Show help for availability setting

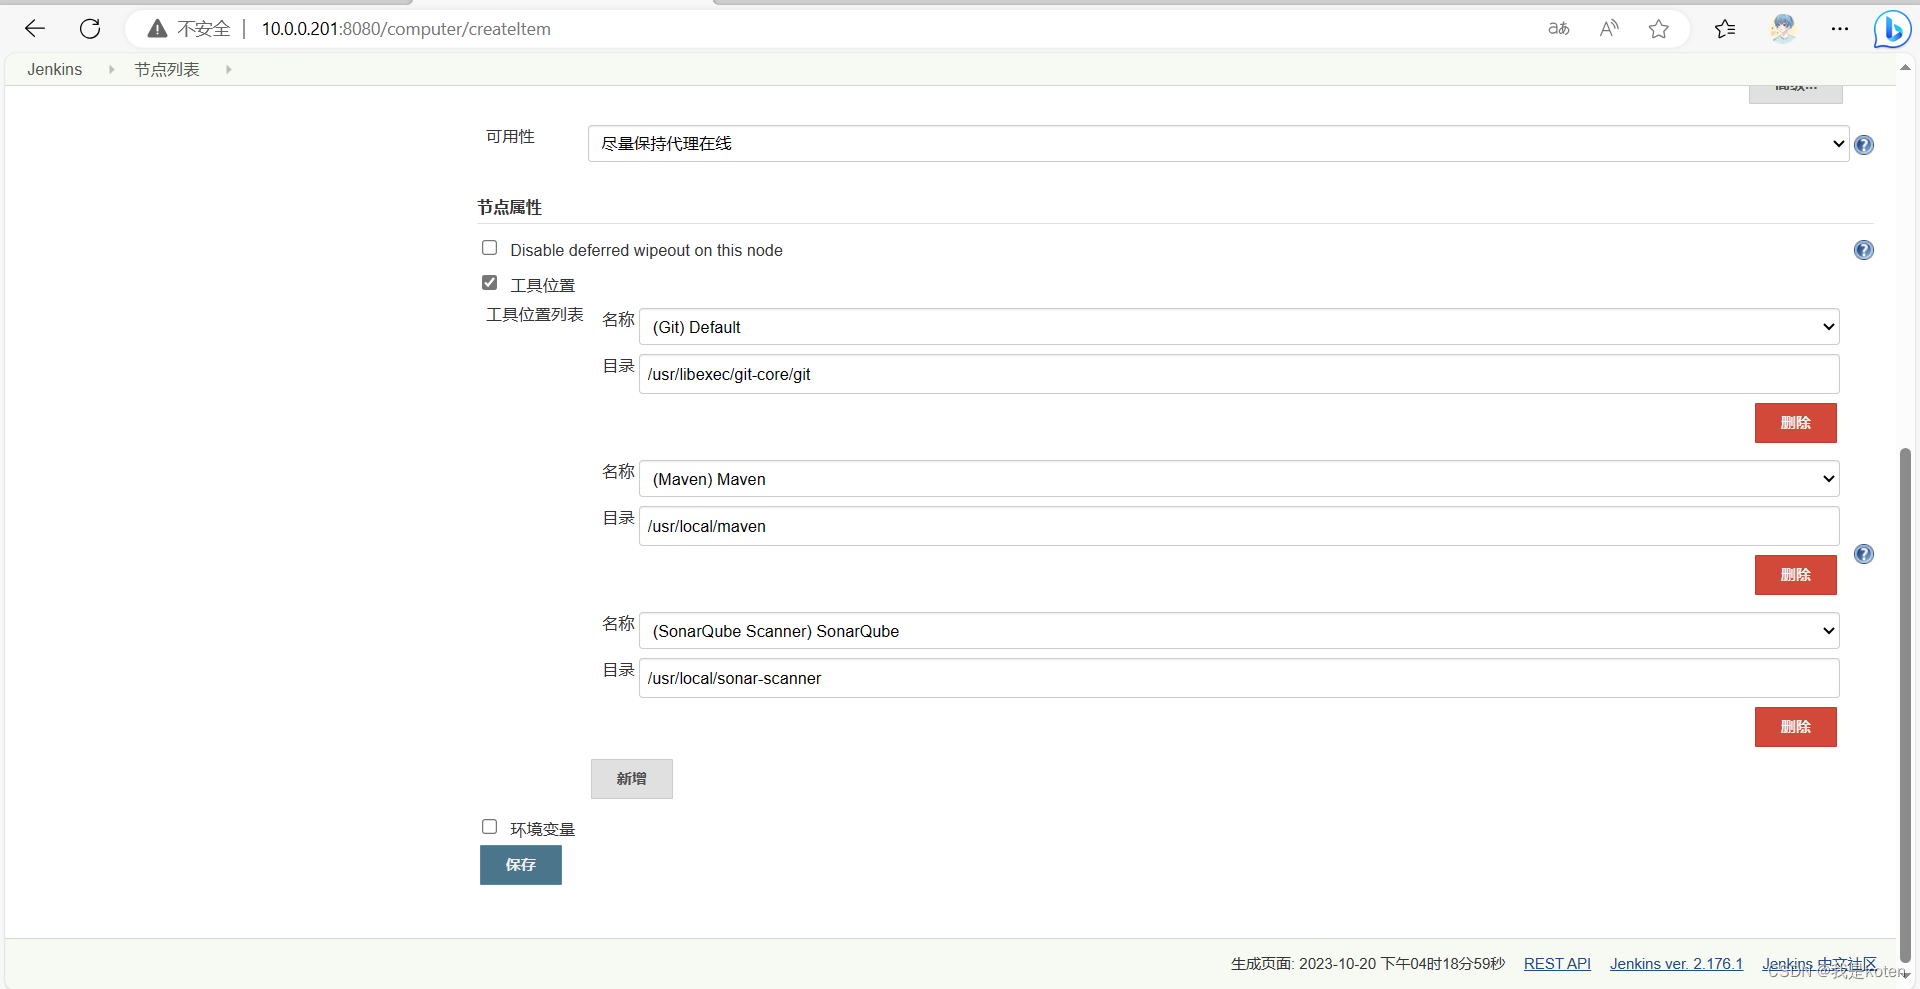[1864, 145]
